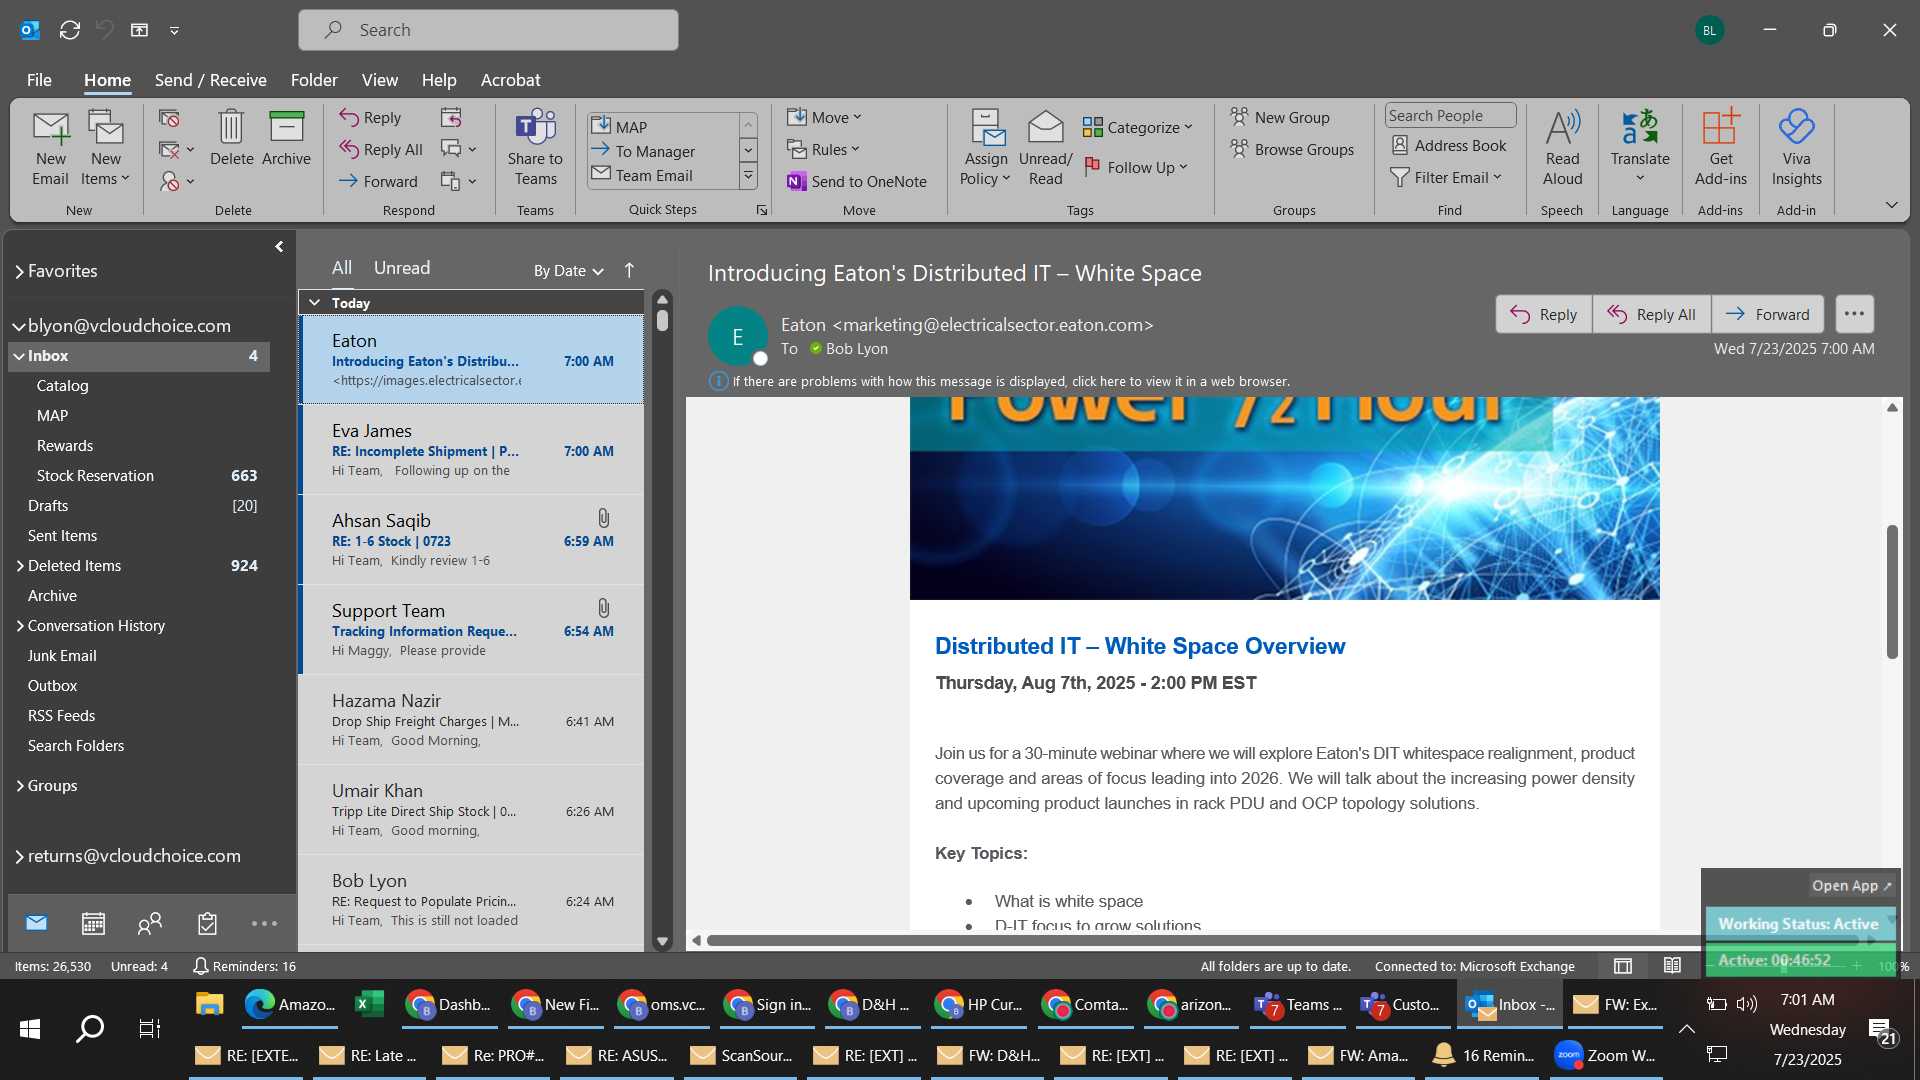This screenshot has height=1080, width=1920.
Task: Collapse the Today group header
Action: coord(315,302)
